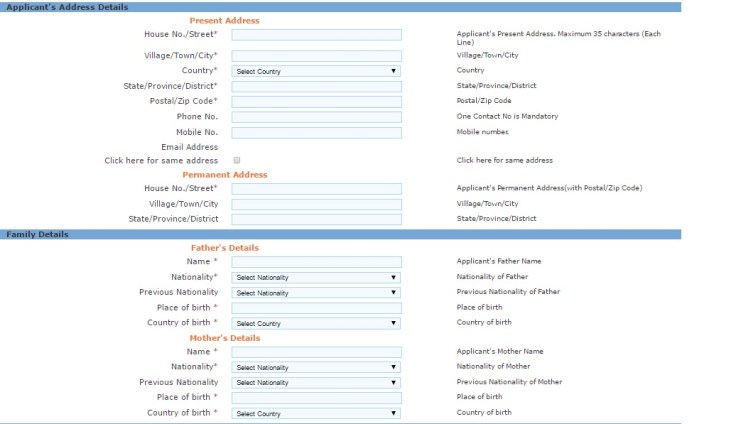
Task: Tick the same address checkbox
Action: 237,160
